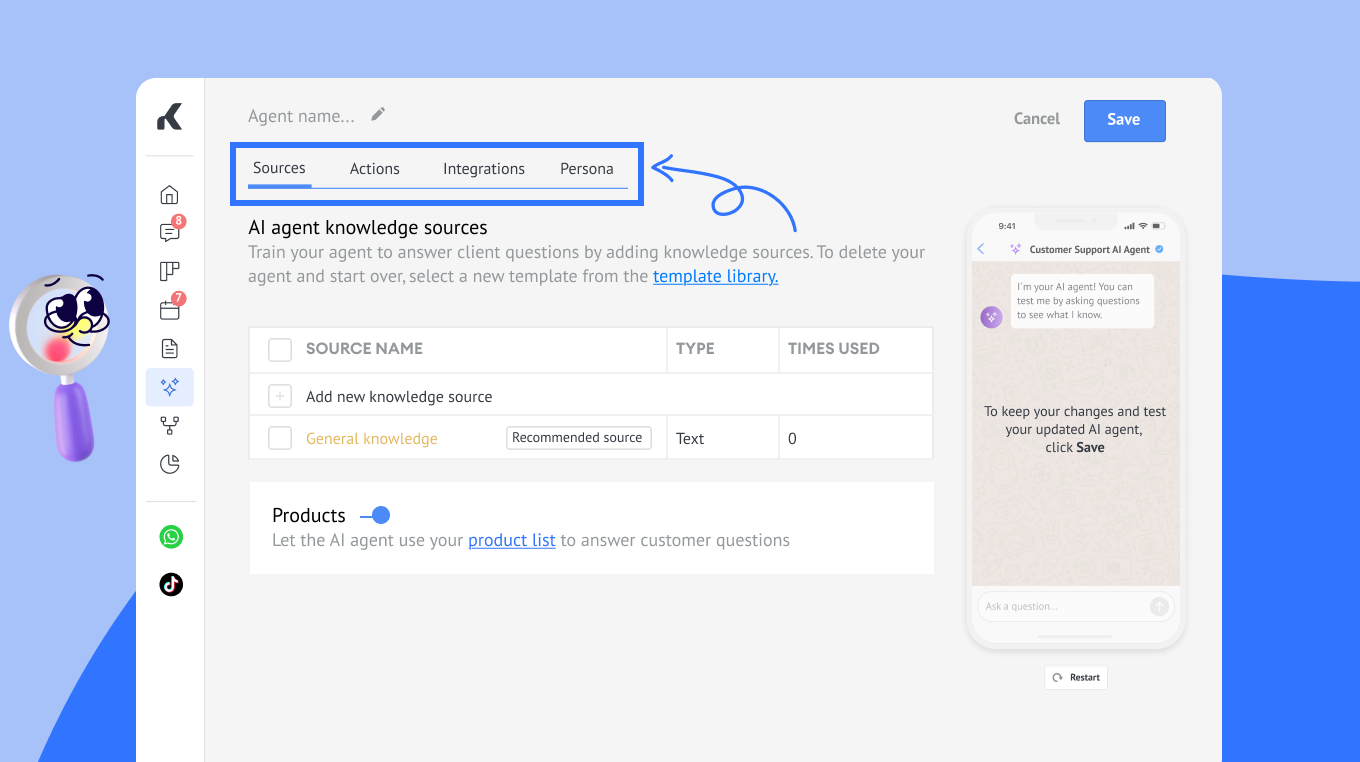Open the calendar icon with 7 badge
1360x762 pixels.
(169, 310)
